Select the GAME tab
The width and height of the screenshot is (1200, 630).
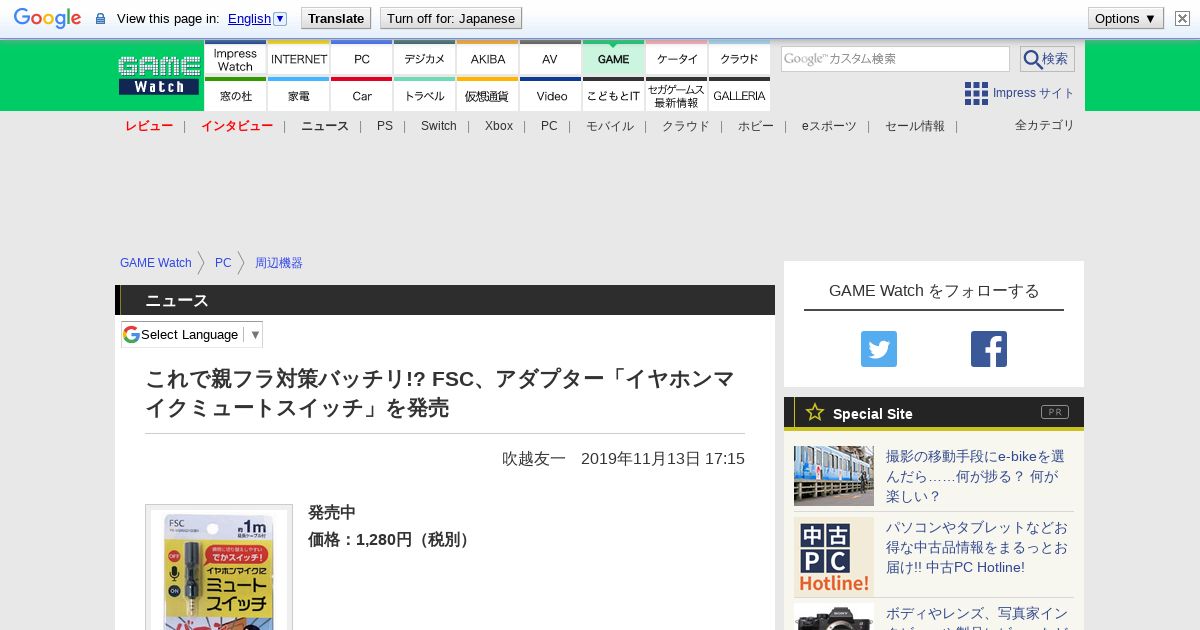point(613,59)
